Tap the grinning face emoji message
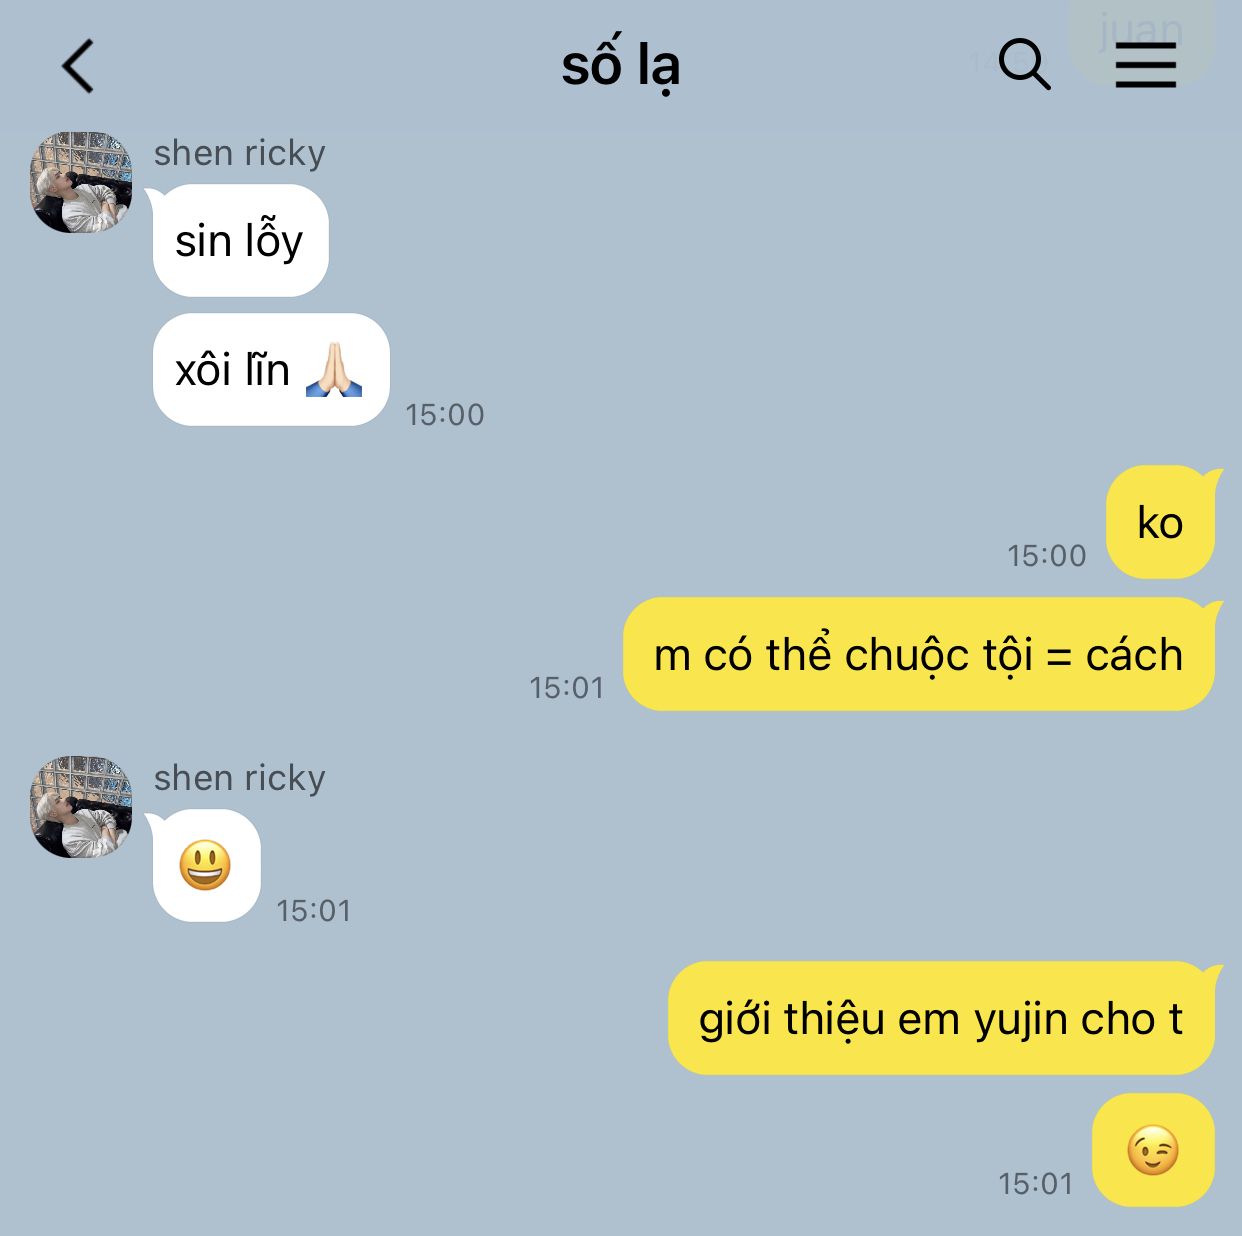 click(x=206, y=866)
